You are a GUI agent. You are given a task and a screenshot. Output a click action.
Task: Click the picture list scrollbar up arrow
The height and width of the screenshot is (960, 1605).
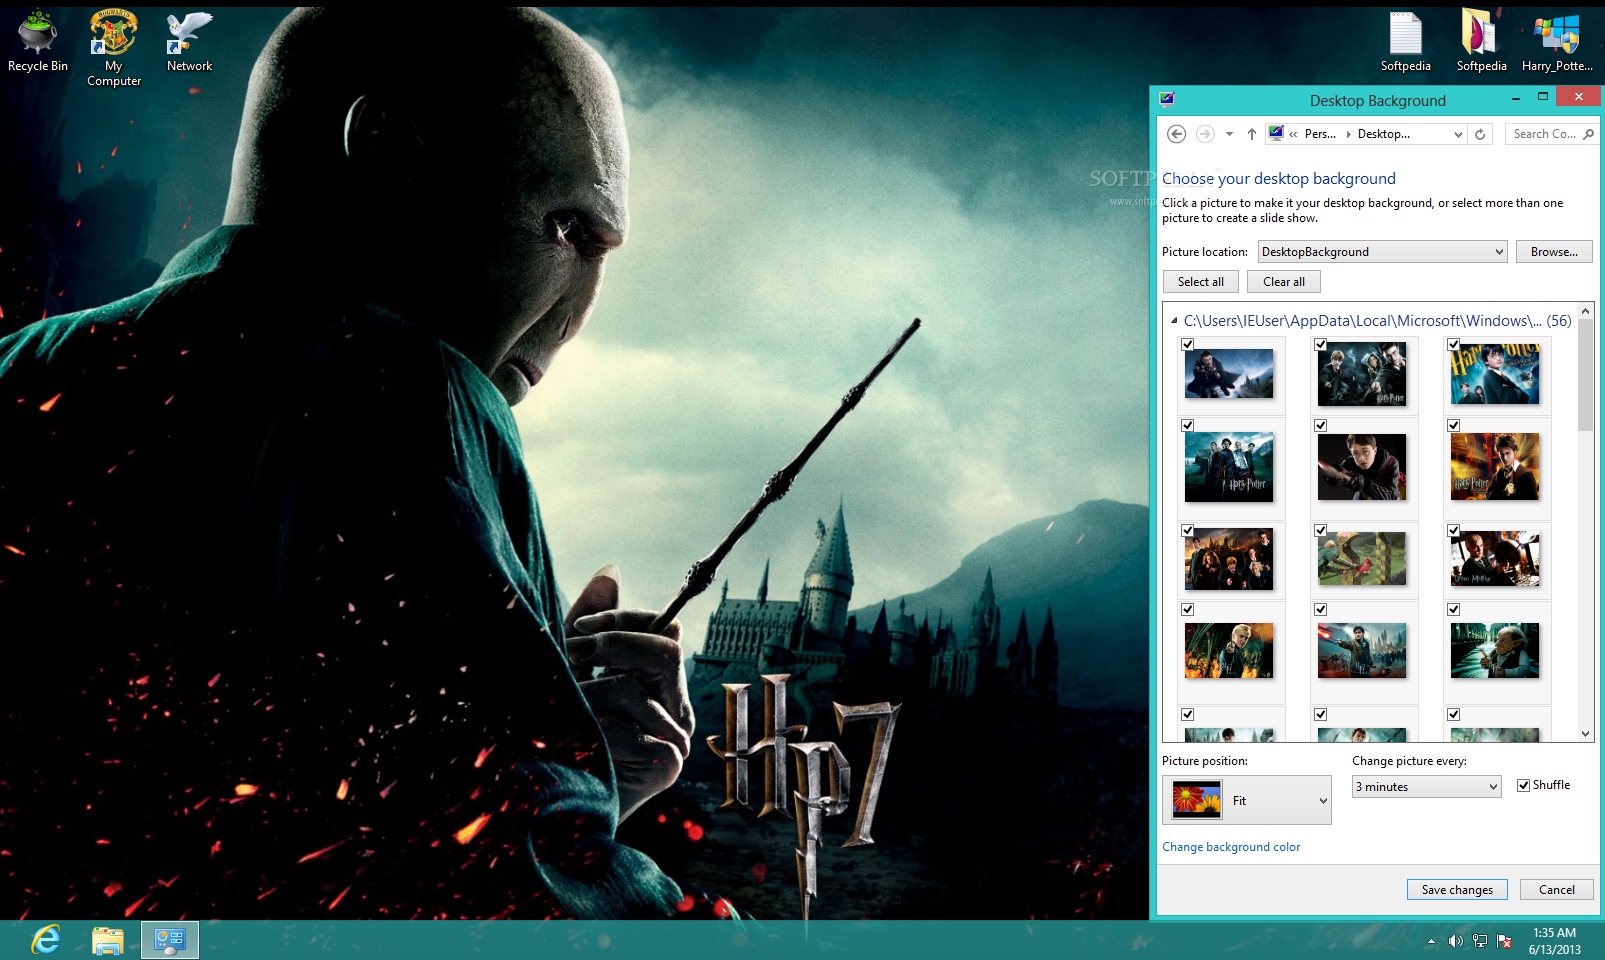(1586, 312)
